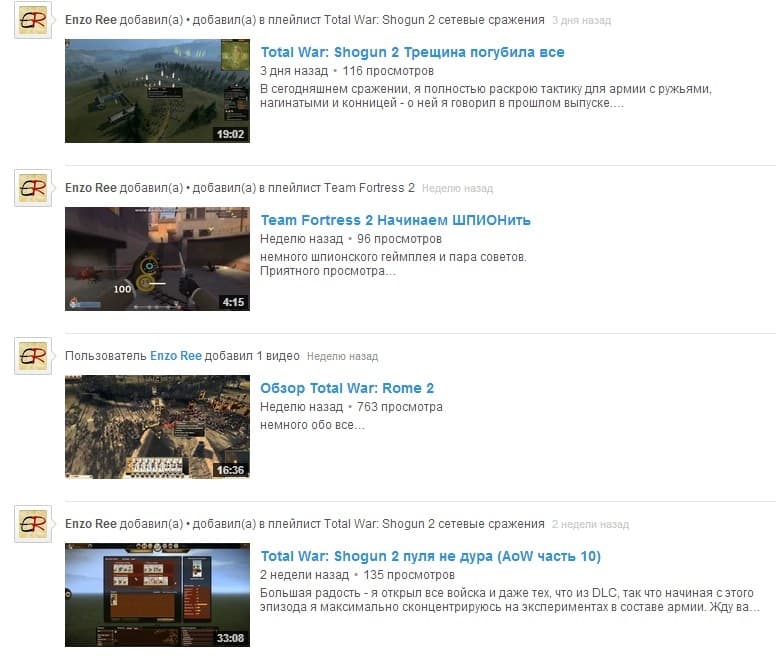The height and width of the screenshot is (662, 776).
Task: Click gray 'Неделю назад' timestamp after добавил 1 видео
Action: (342, 356)
